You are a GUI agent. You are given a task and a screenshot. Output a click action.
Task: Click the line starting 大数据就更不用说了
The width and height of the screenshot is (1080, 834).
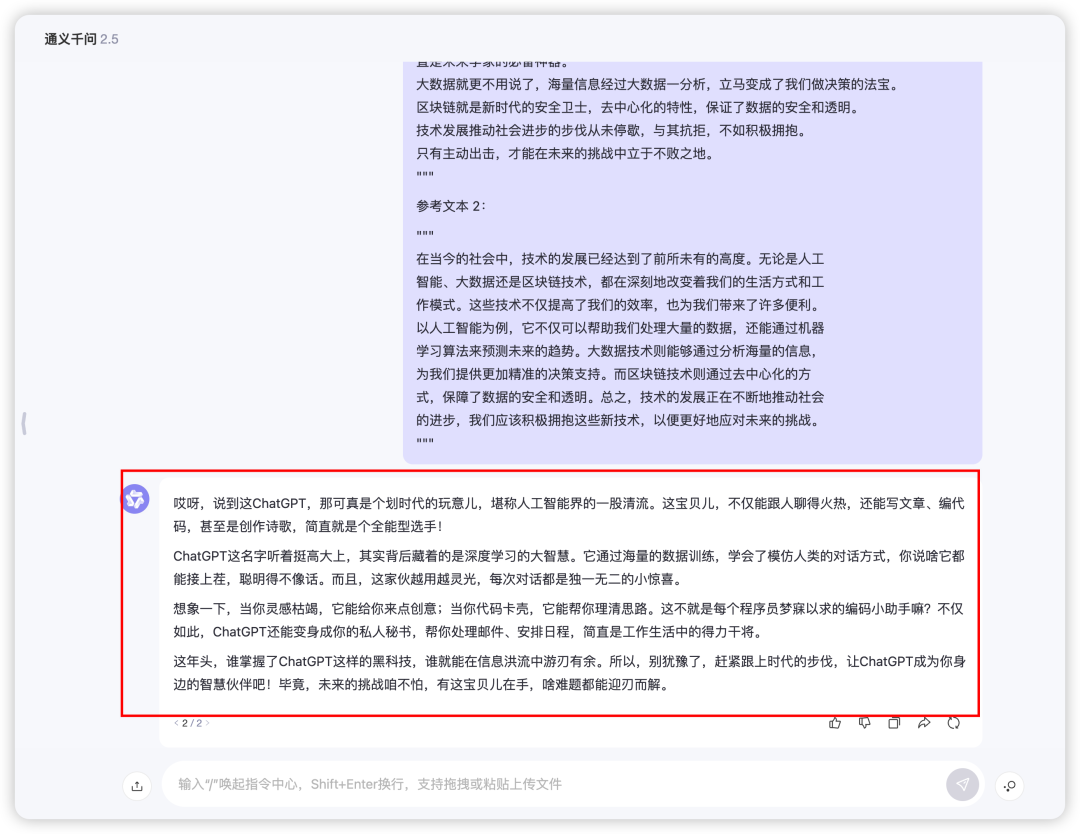(659, 85)
